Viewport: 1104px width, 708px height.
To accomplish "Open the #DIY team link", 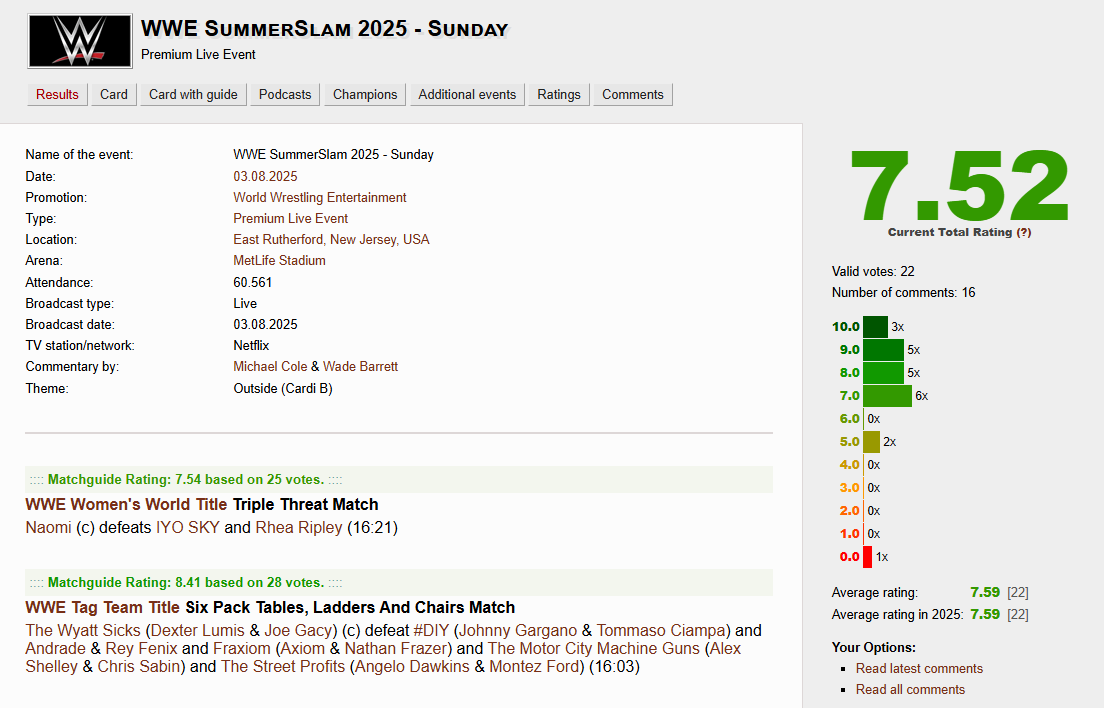I will pyautogui.click(x=431, y=630).
